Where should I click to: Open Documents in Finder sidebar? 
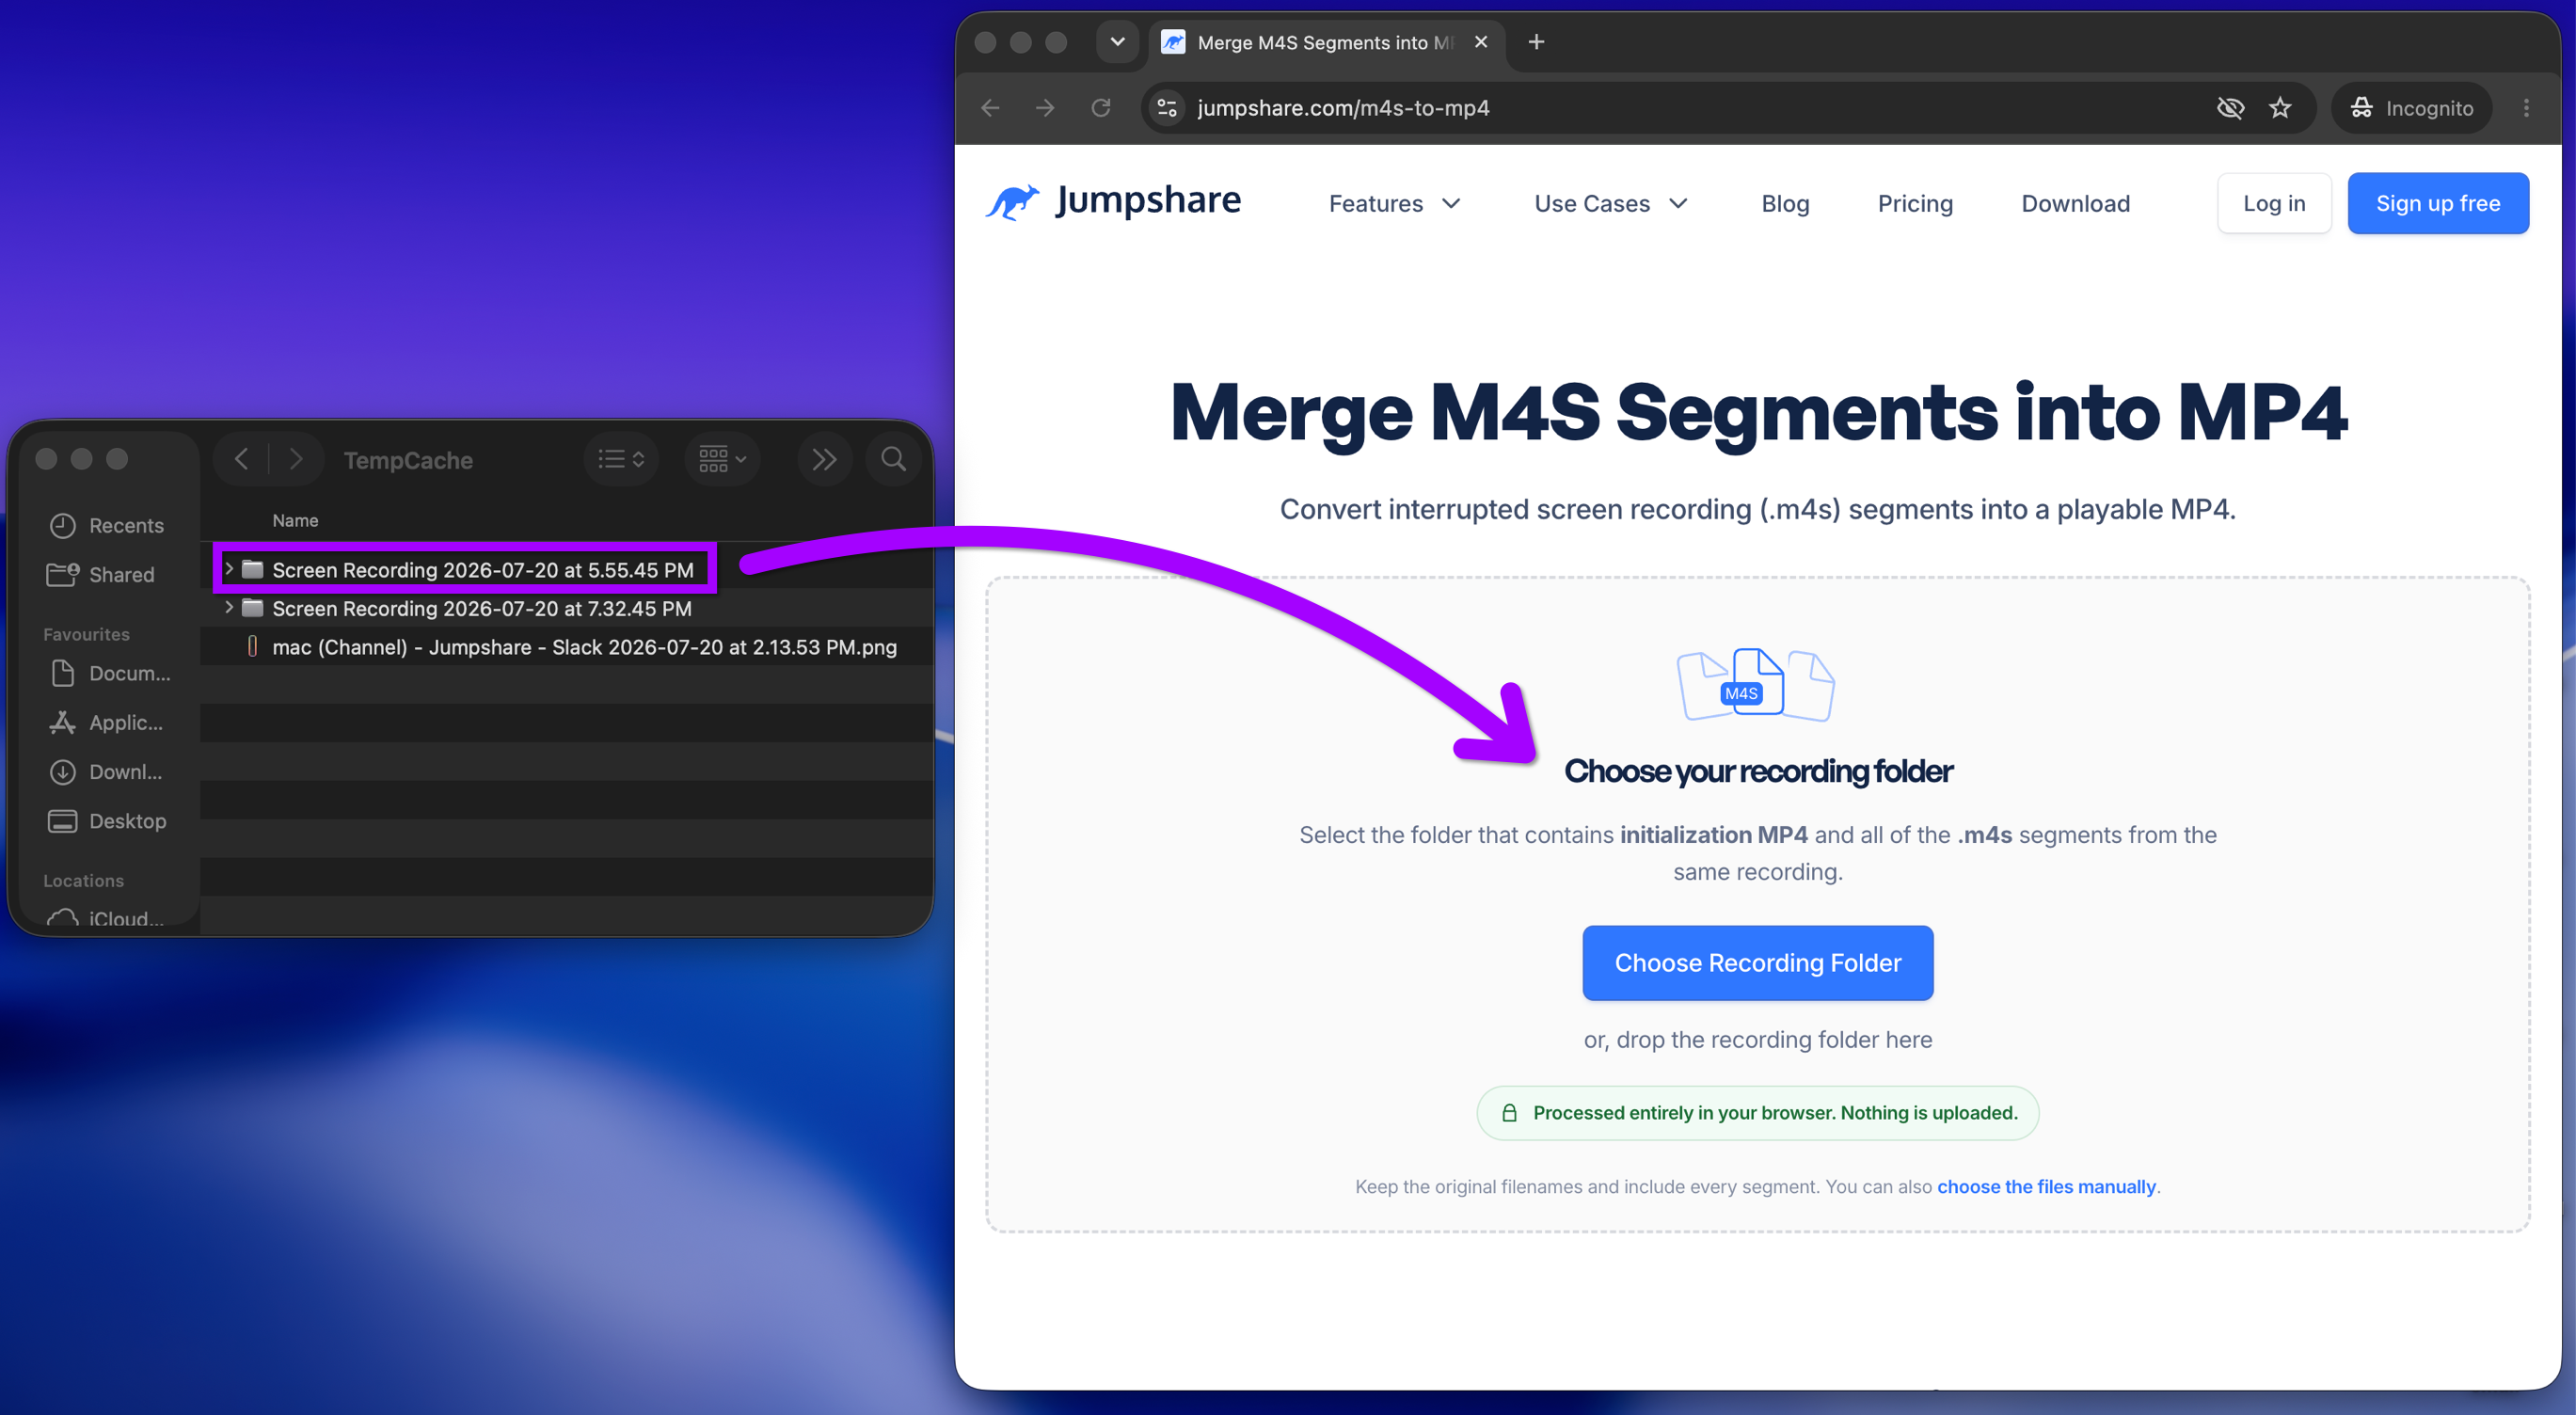[x=108, y=674]
